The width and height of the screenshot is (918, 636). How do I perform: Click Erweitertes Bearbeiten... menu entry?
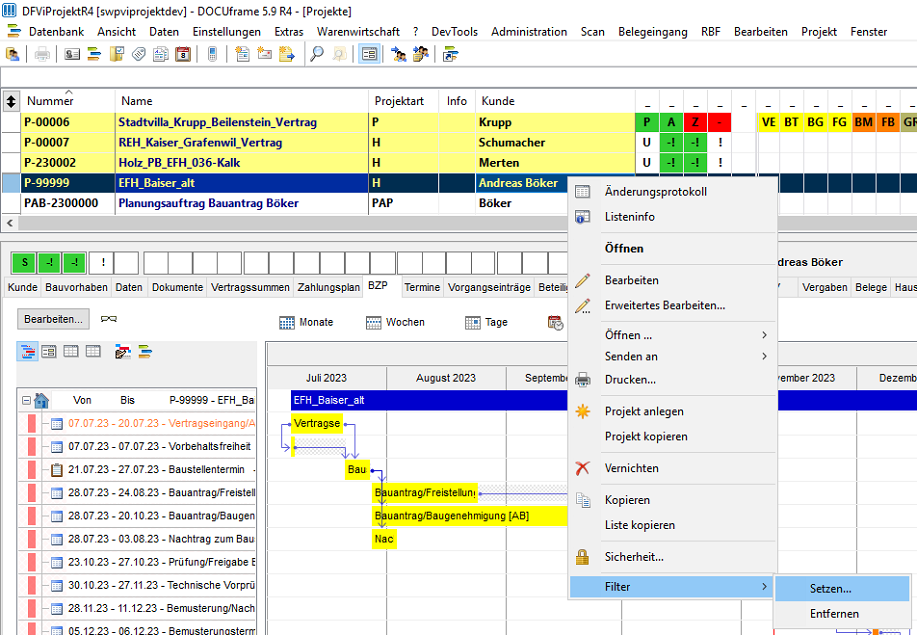point(672,305)
